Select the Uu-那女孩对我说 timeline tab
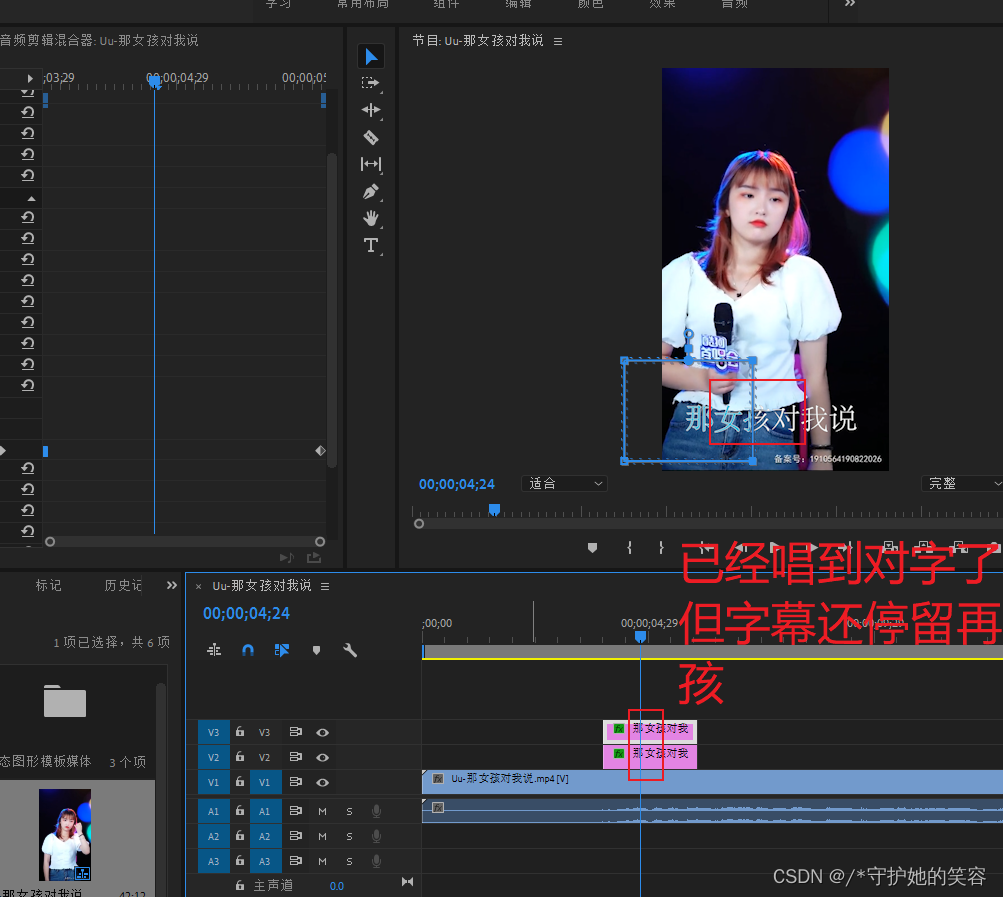Viewport: 1003px width, 897px height. (x=262, y=586)
